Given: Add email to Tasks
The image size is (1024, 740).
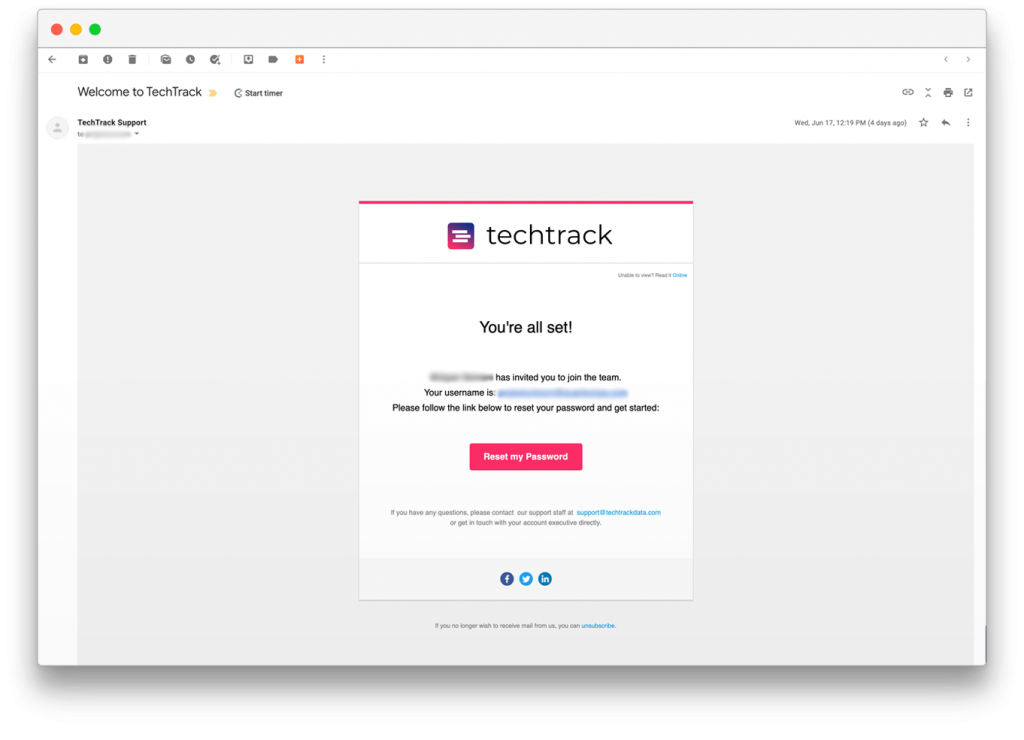Looking at the screenshot, I should [215, 59].
